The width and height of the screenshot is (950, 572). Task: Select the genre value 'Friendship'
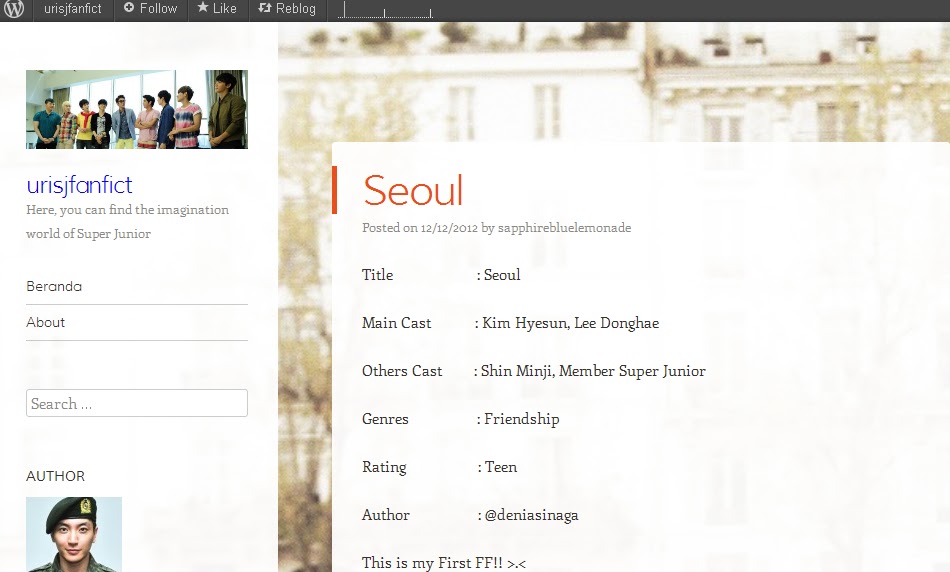(522, 419)
